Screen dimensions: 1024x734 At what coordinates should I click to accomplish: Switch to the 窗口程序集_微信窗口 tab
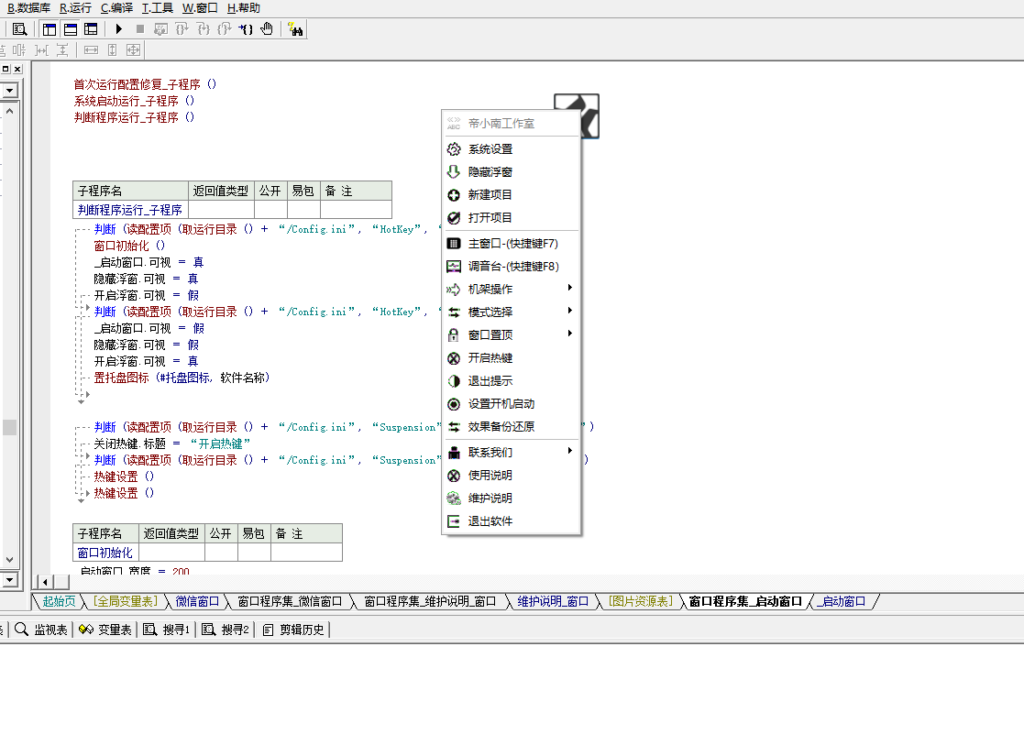(289, 601)
